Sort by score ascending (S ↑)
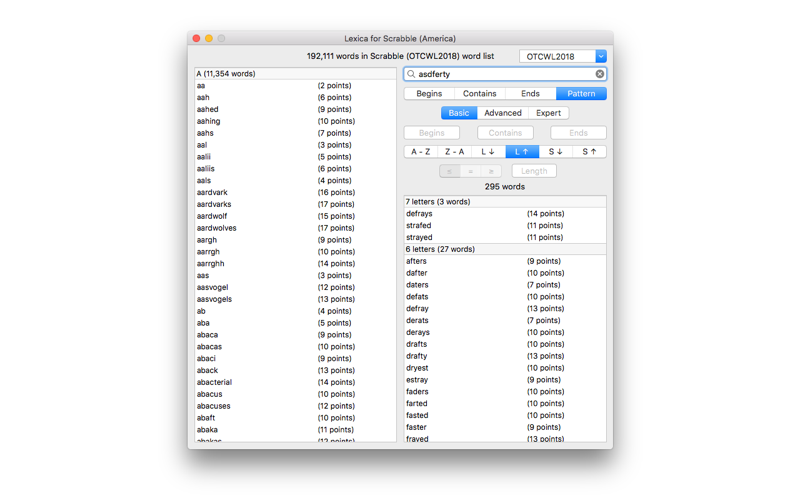The width and height of the screenshot is (800, 500). point(590,152)
